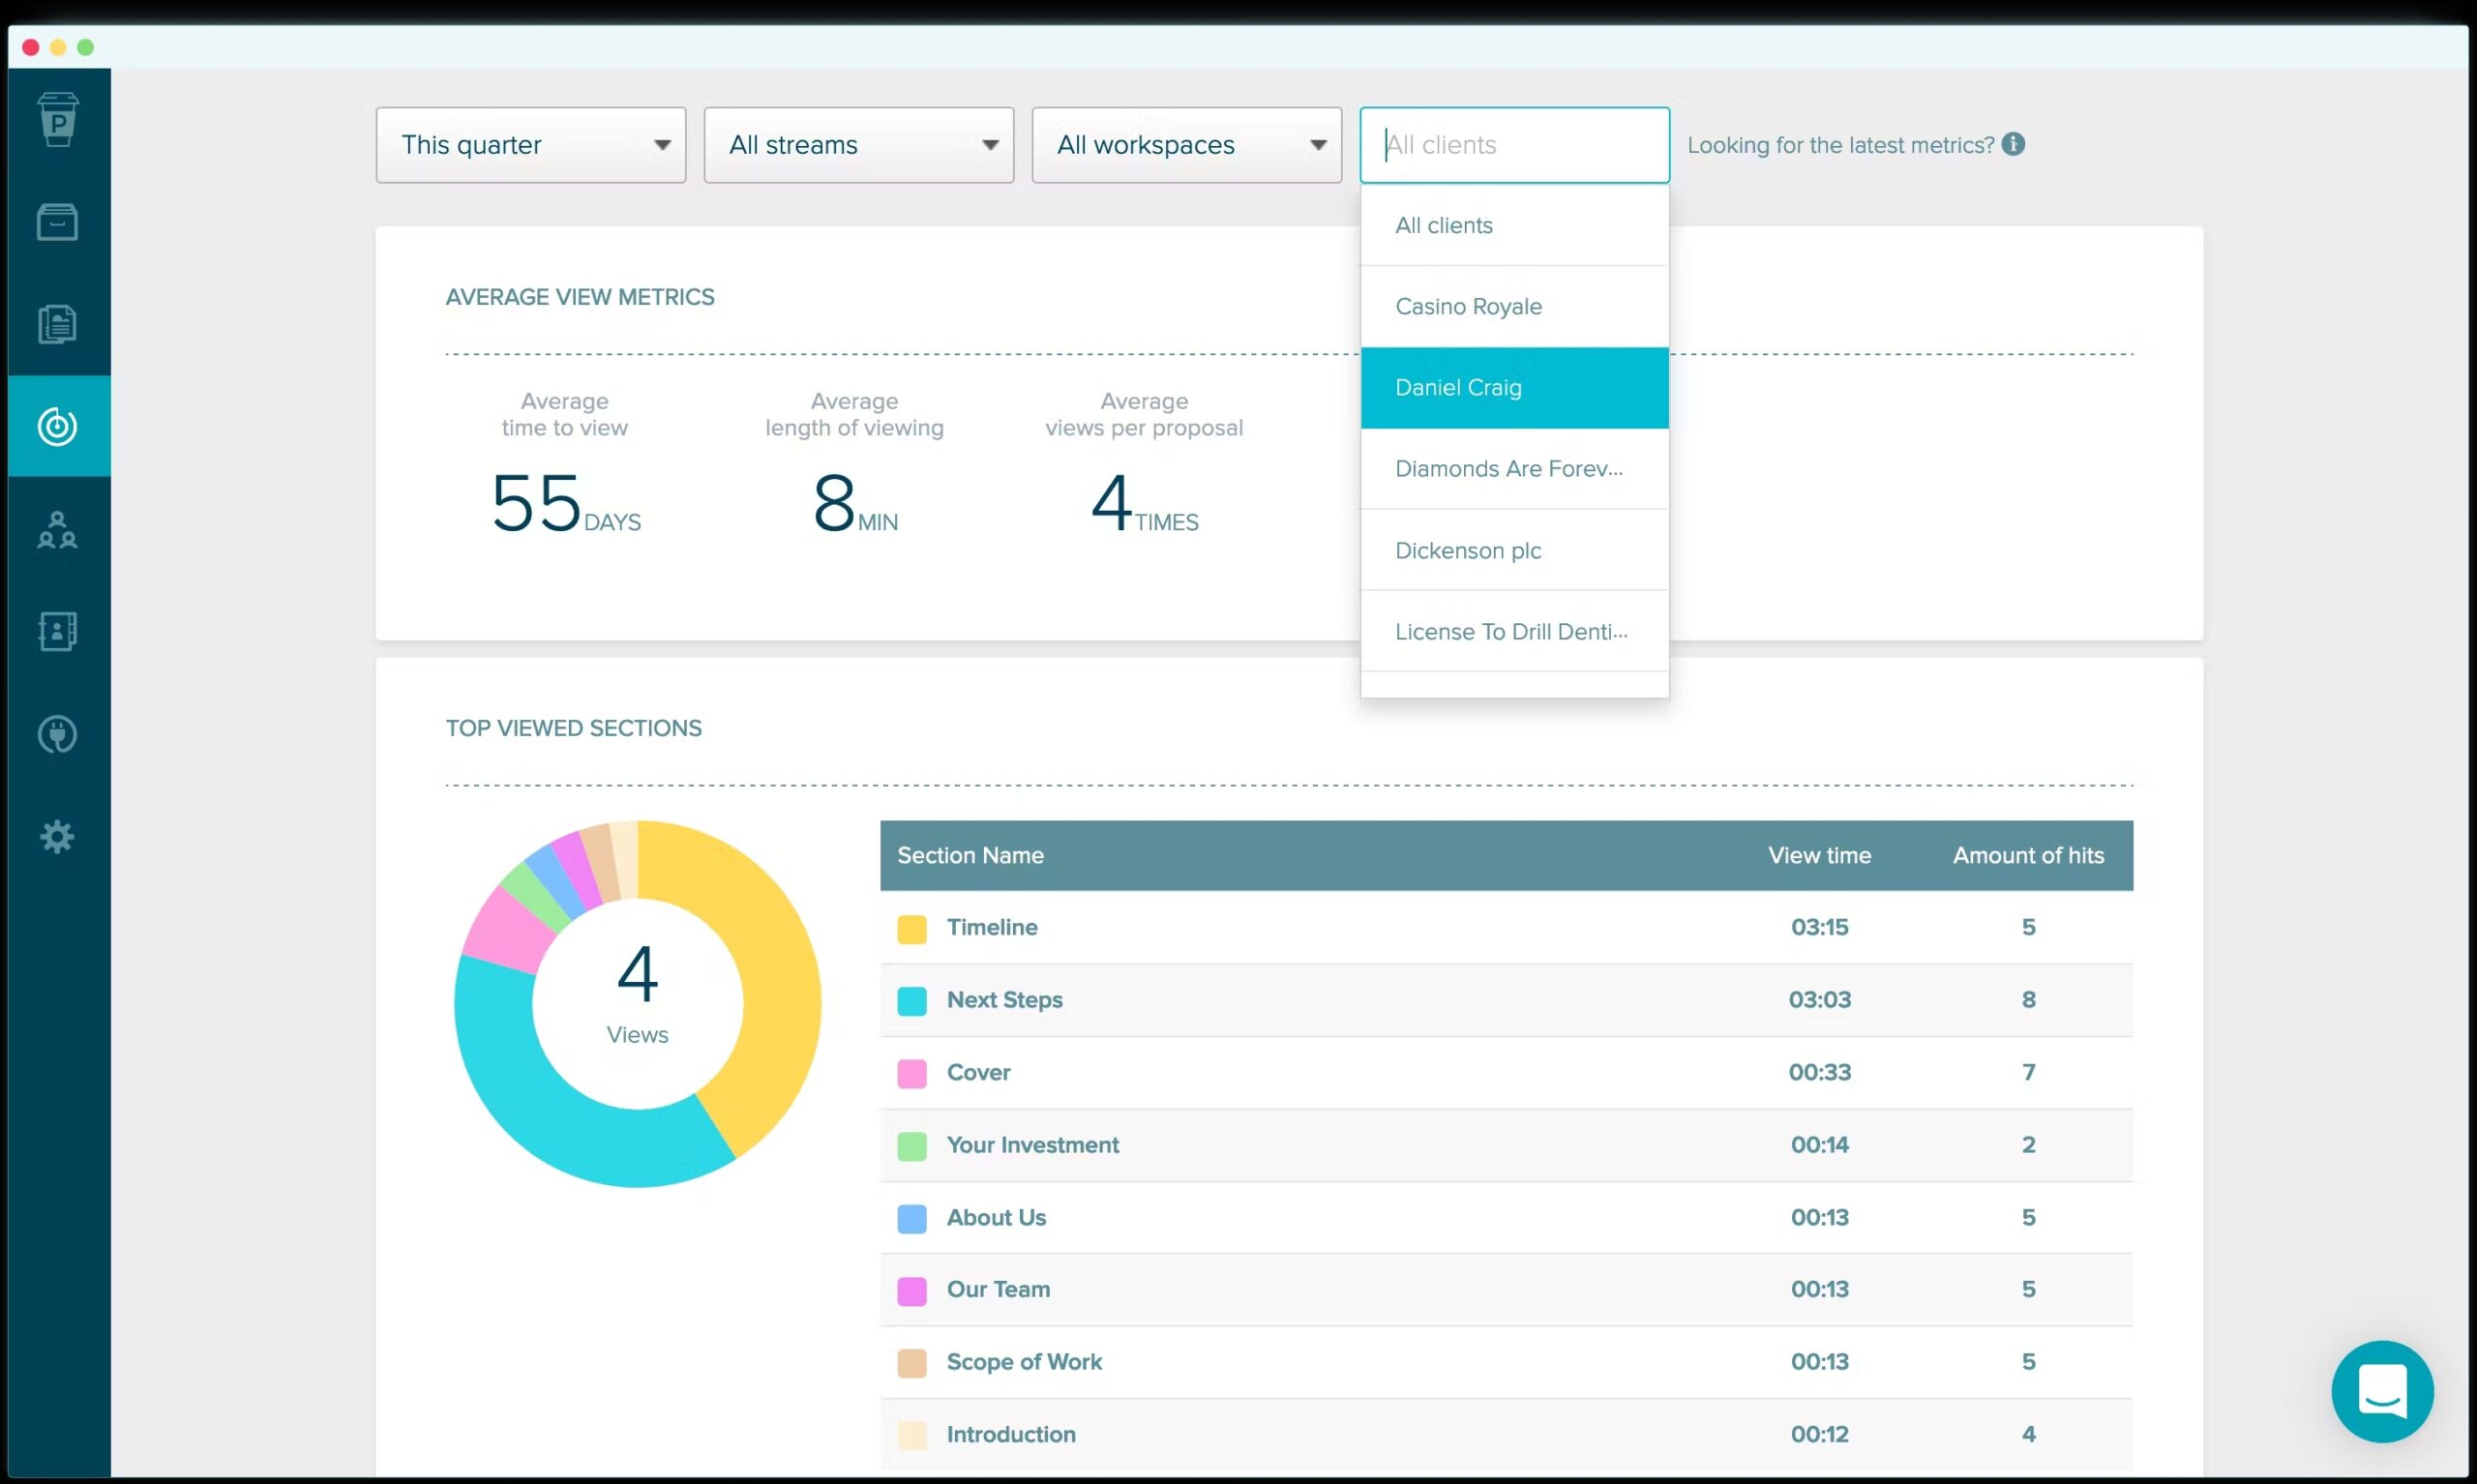Image resolution: width=2477 pixels, height=1484 pixels.
Task: Open the chat support bubble
Action: [x=2382, y=1391]
